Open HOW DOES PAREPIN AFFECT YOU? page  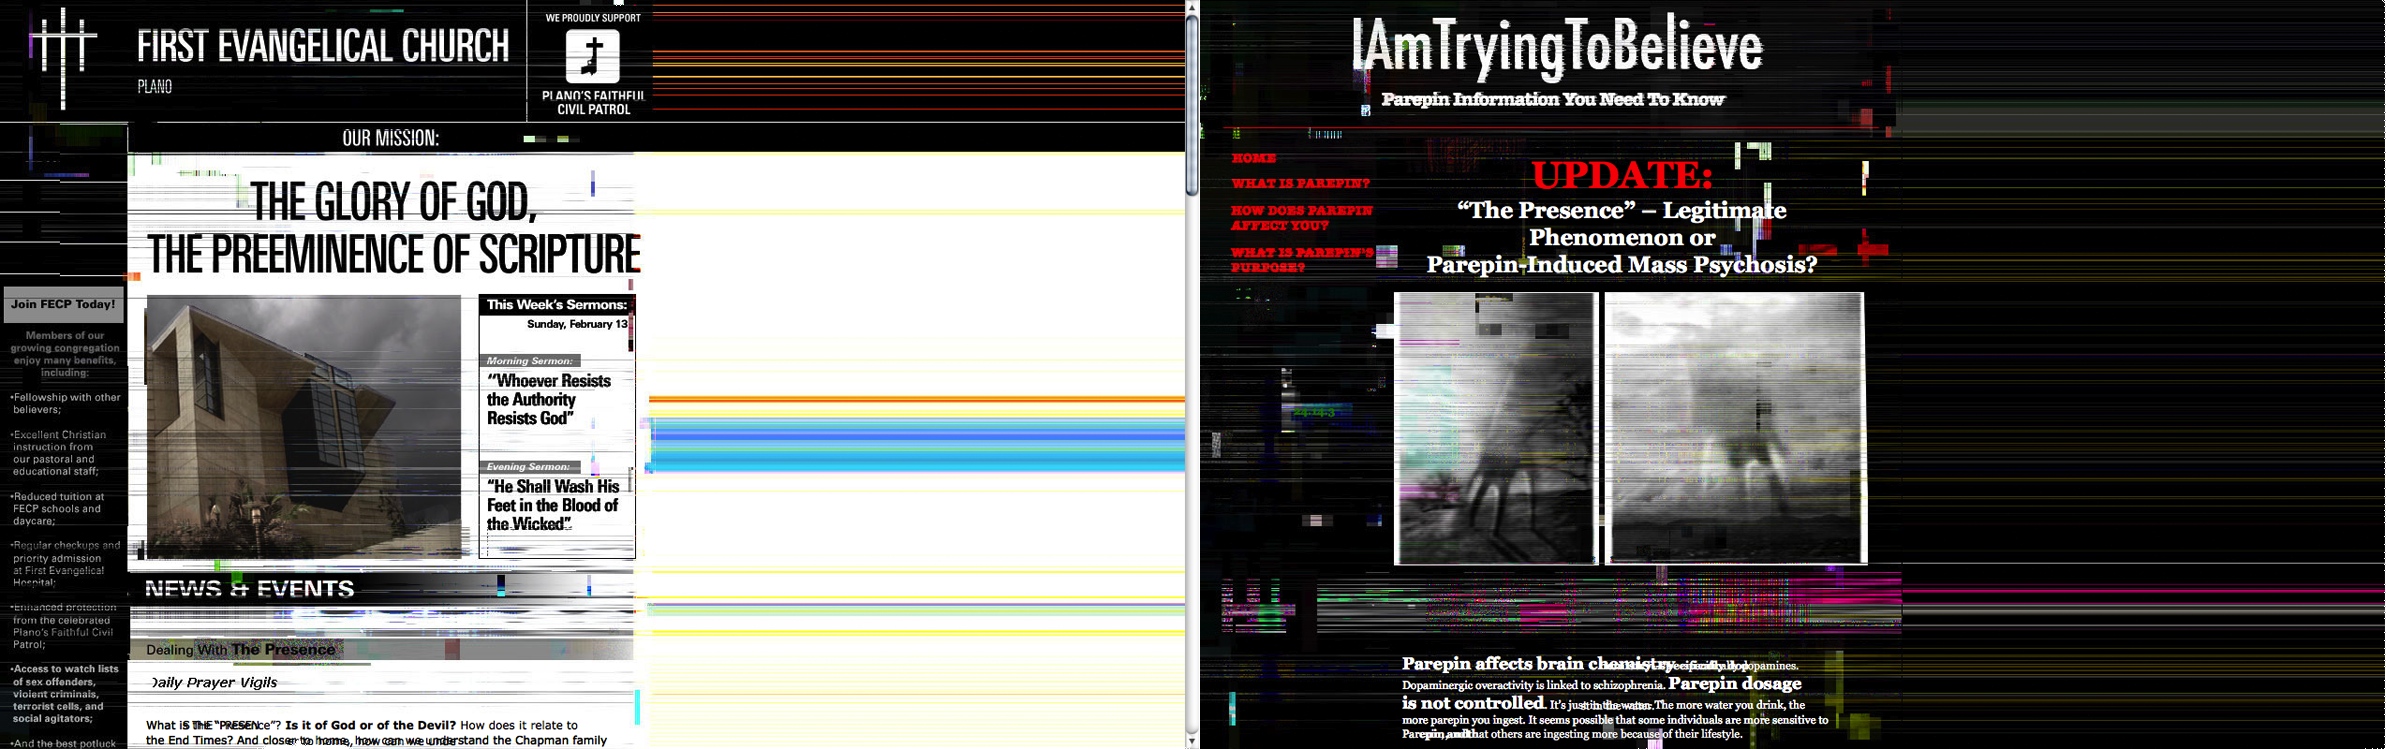pyautogui.click(x=1301, y=218)
